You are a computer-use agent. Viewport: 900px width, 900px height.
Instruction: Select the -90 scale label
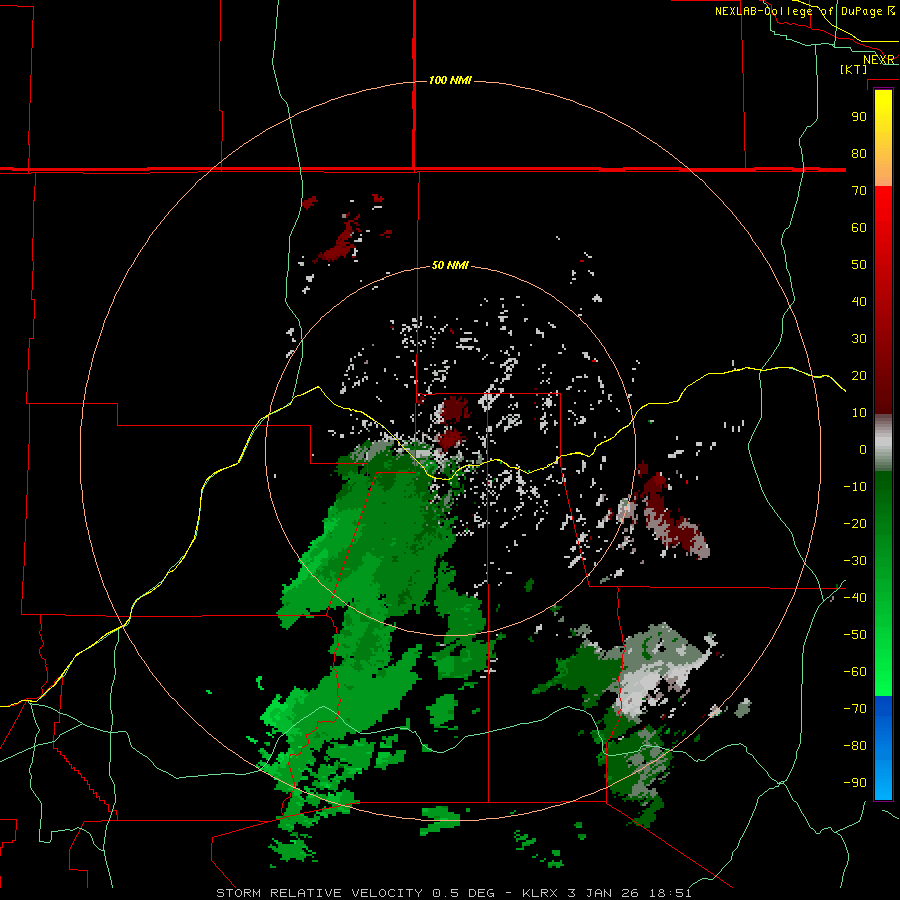[x=855, y=783]
